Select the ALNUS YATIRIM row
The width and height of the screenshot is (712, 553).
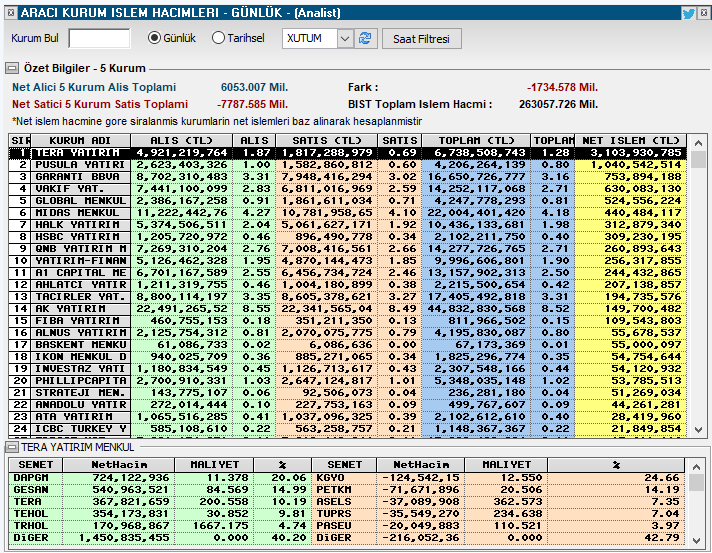(x=347, y=333)
